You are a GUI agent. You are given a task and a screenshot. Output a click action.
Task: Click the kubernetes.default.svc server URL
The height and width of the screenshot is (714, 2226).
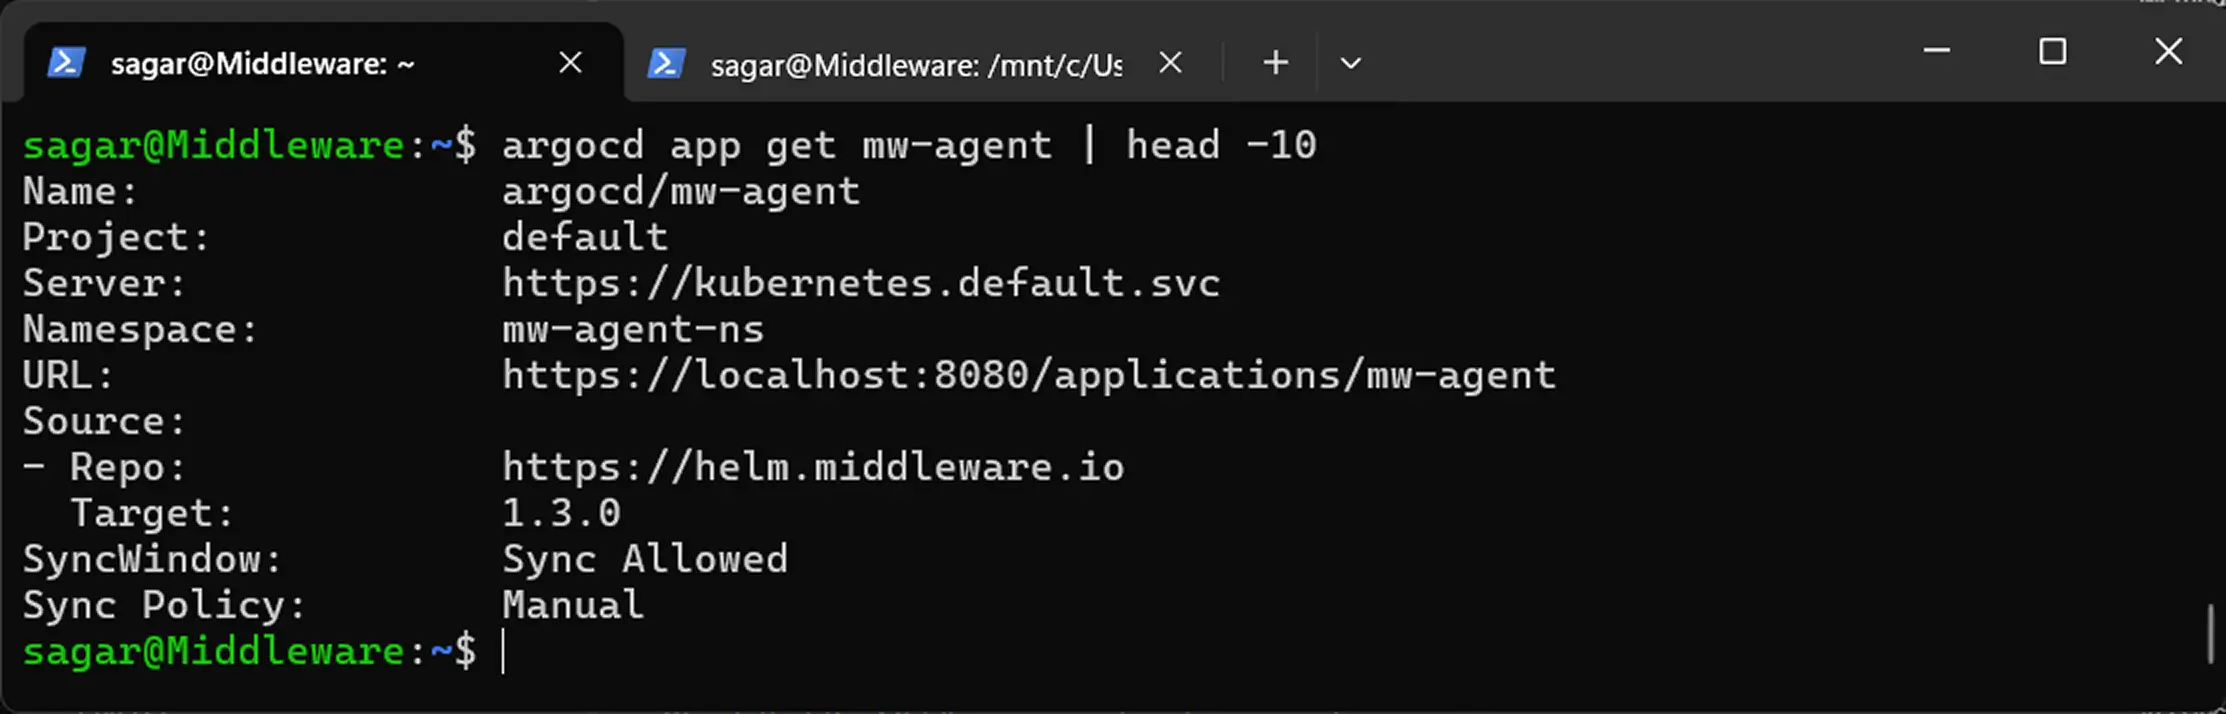tap(861, 282)
